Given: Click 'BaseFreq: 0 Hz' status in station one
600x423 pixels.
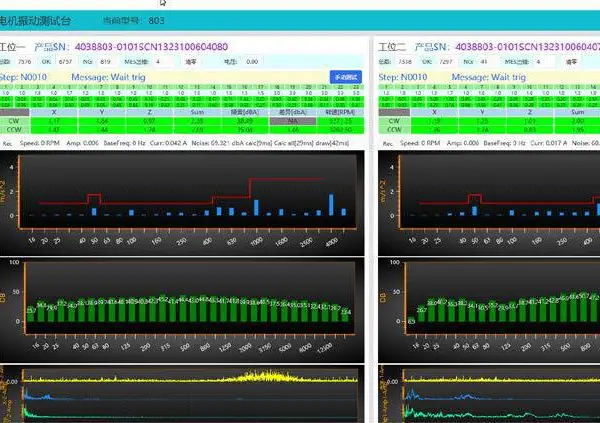Looking at the screenshot, I should point(124,143).
